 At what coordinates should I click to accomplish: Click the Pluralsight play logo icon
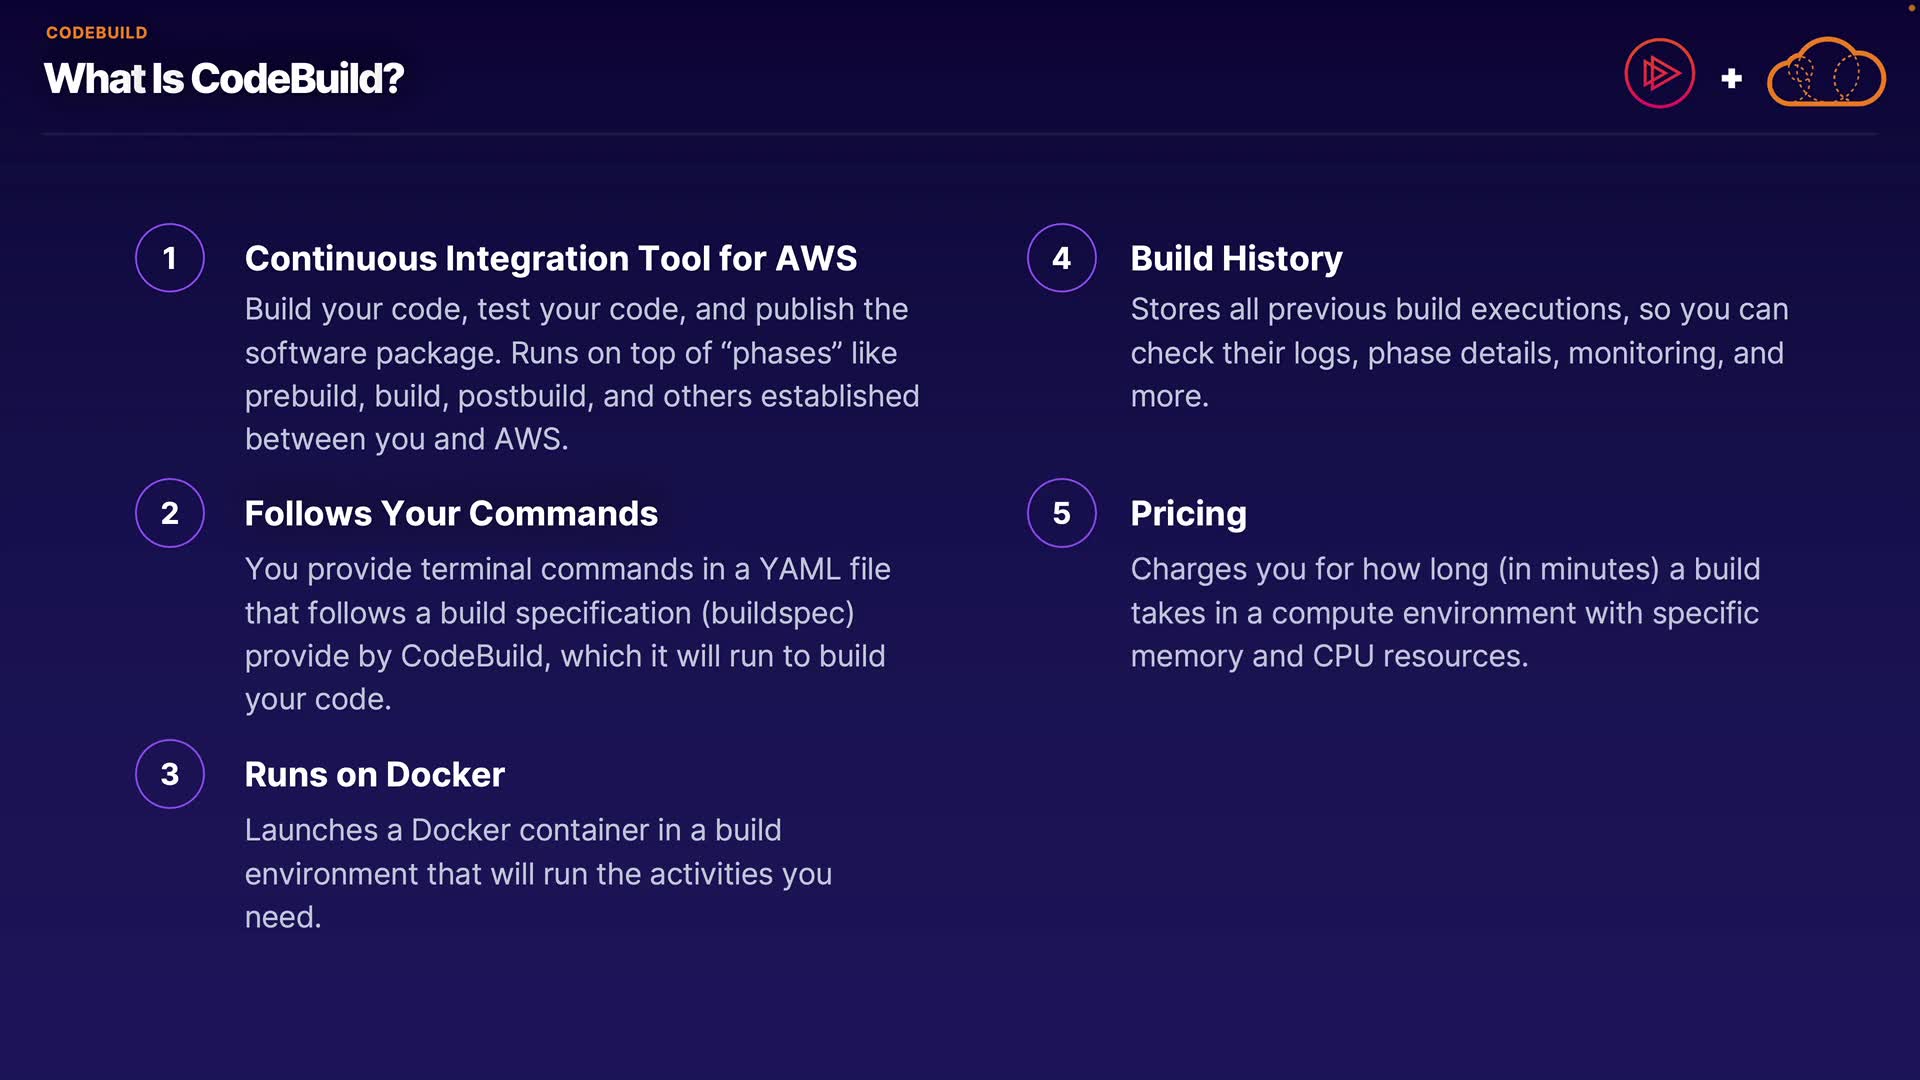click(1659, 73)
